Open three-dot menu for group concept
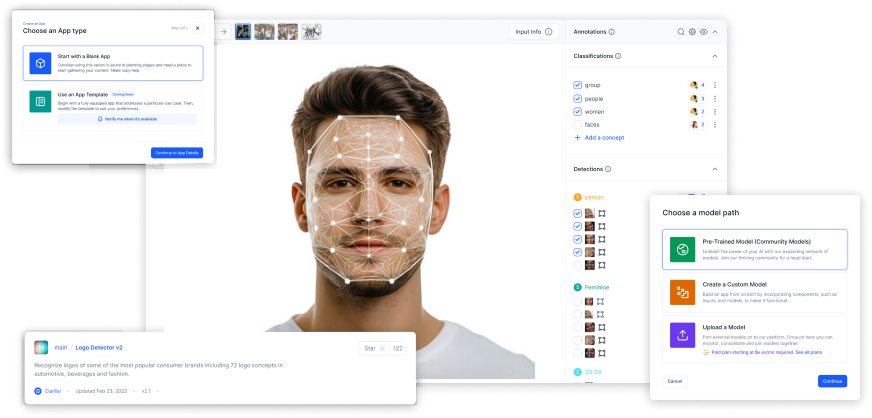The image size is (872, 418). coord(714,85)
